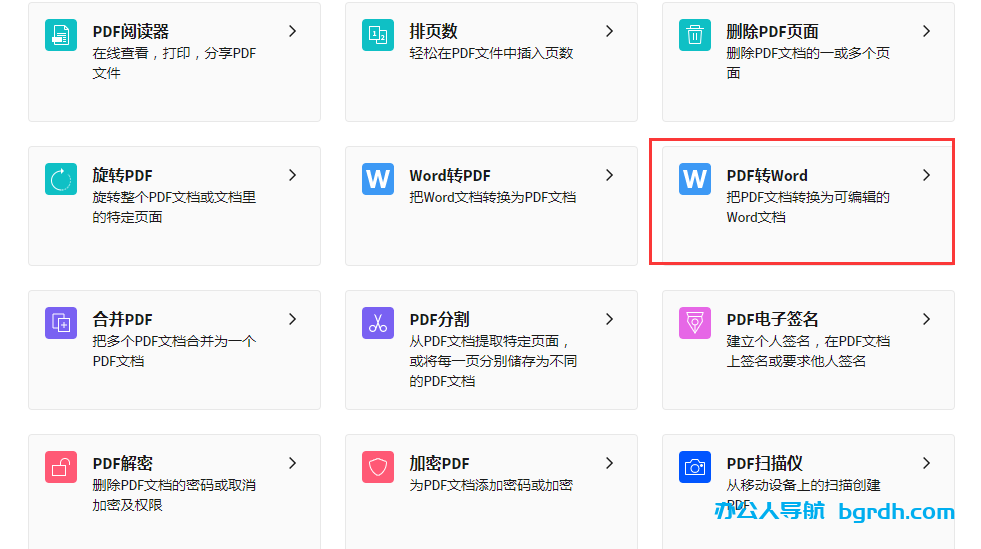Select the PDF解密 title link
The image size is (981, 549).
[123, 463]
